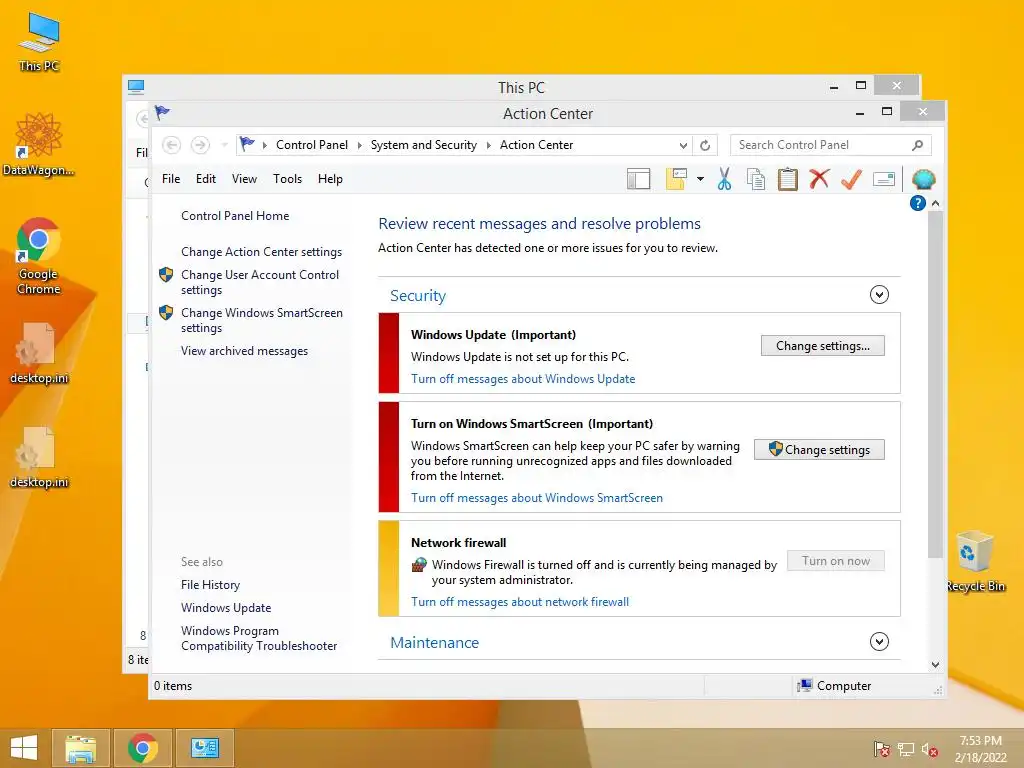The height and width of the screenshot is (768, 1024).
Task: Click the Email envelope toolbar icon
Action: [x=884, y=178]
